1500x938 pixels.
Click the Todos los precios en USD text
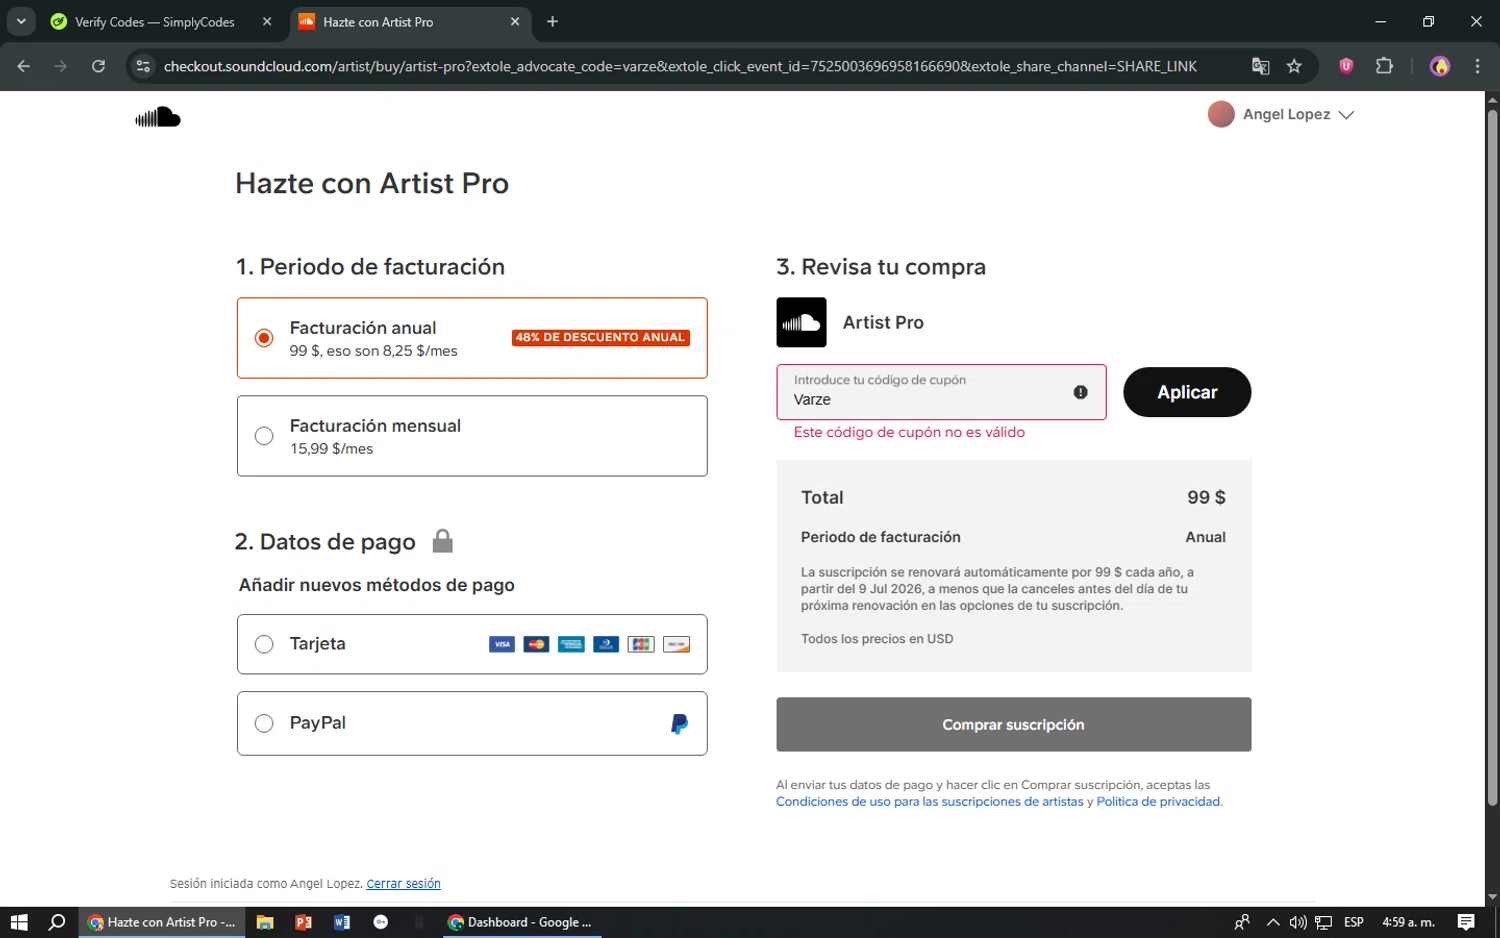click(x=877, y=639)
